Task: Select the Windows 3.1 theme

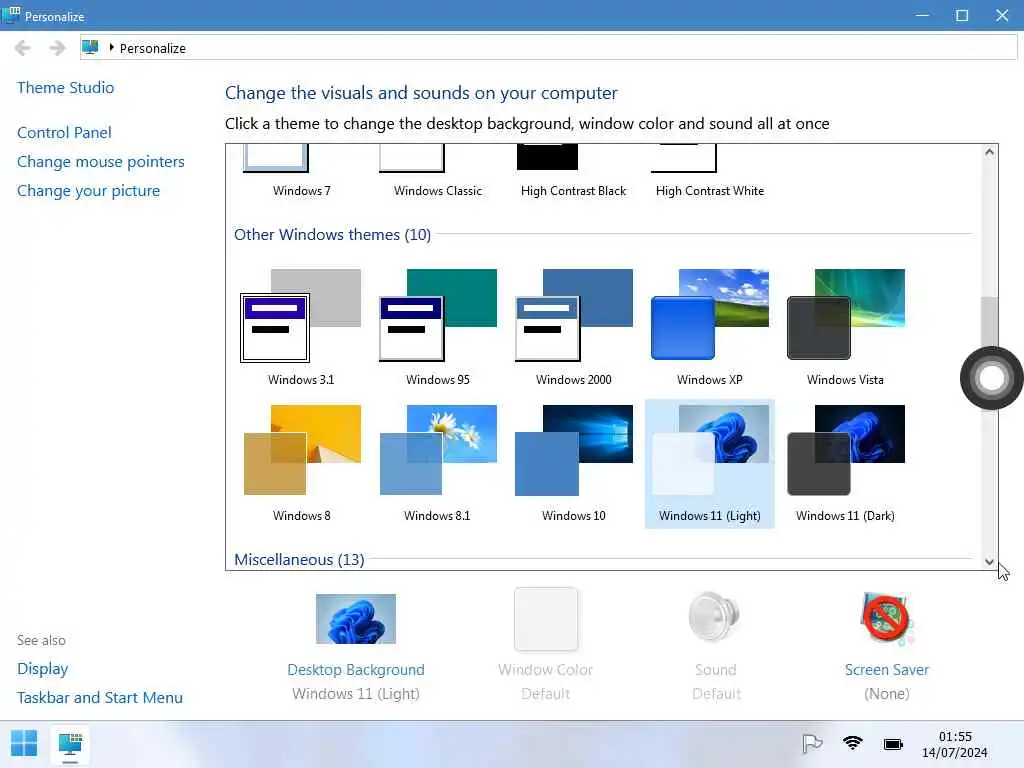Action: pyautogui.click(x=301, y=328)
